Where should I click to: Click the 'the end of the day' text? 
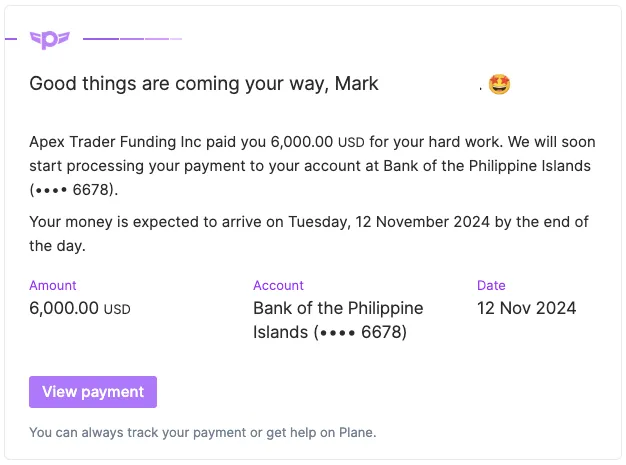pos(309,234)
